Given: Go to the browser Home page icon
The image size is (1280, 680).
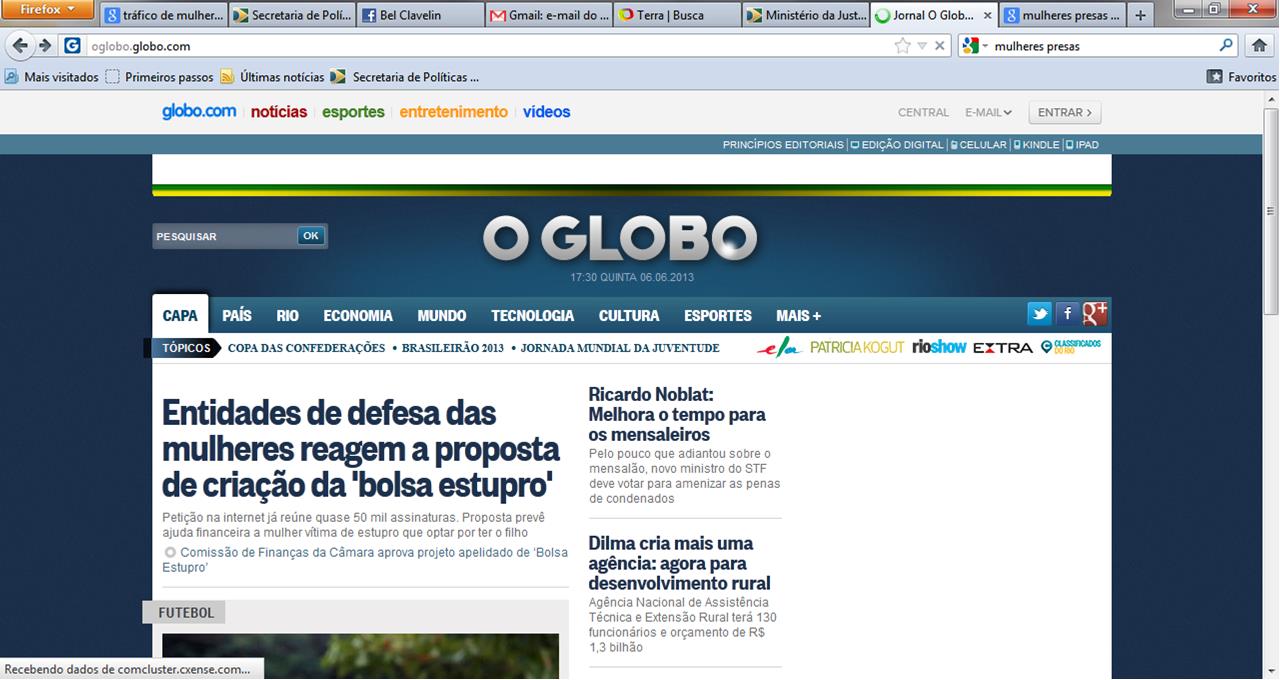Looking at the screenshot, I should pyautogui.click(x=1259, y=46).
